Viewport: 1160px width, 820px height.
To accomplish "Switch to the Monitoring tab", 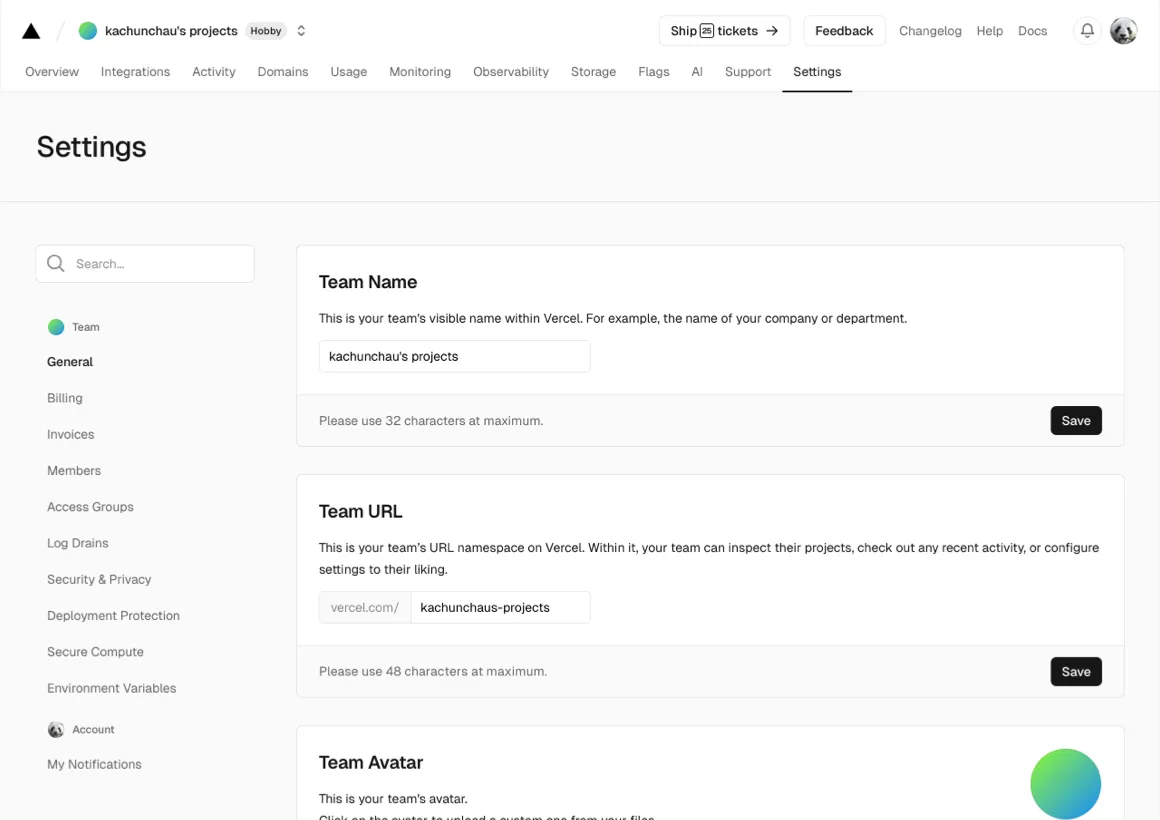I will click(419, 72).
